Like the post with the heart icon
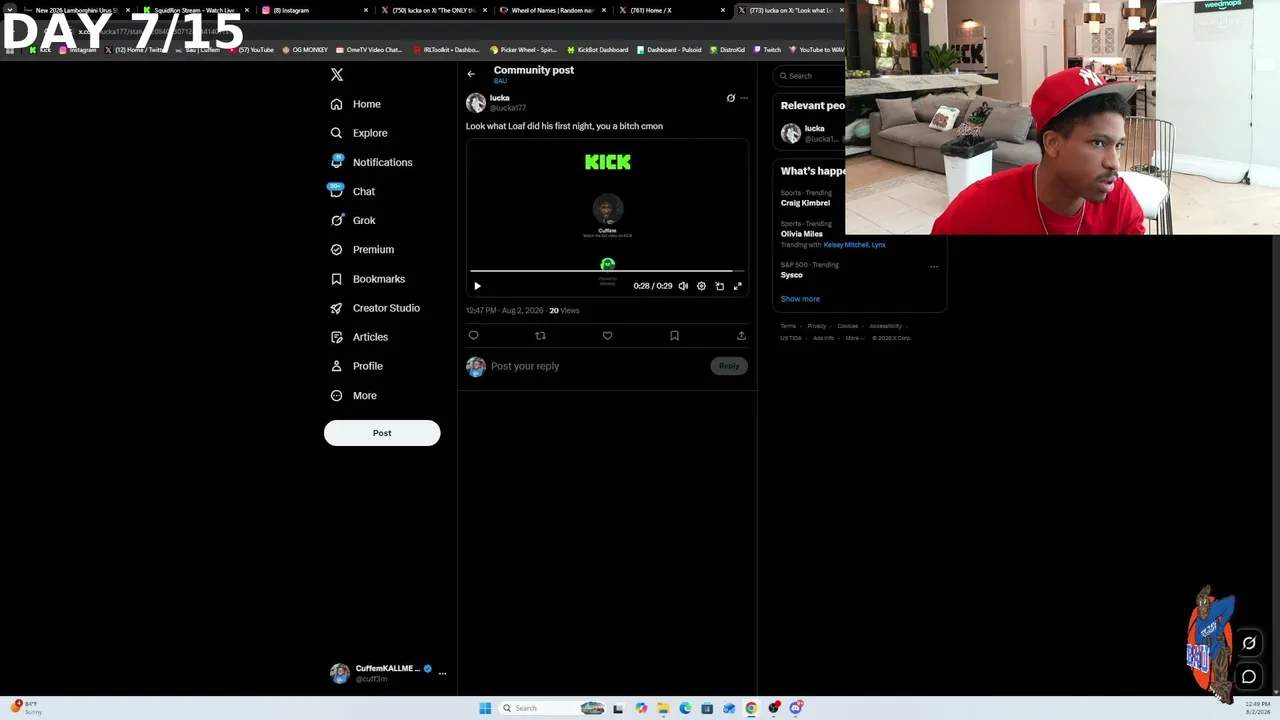This screenshot has width=1280, height=720. pyautogui.click(x=607, y=336)
